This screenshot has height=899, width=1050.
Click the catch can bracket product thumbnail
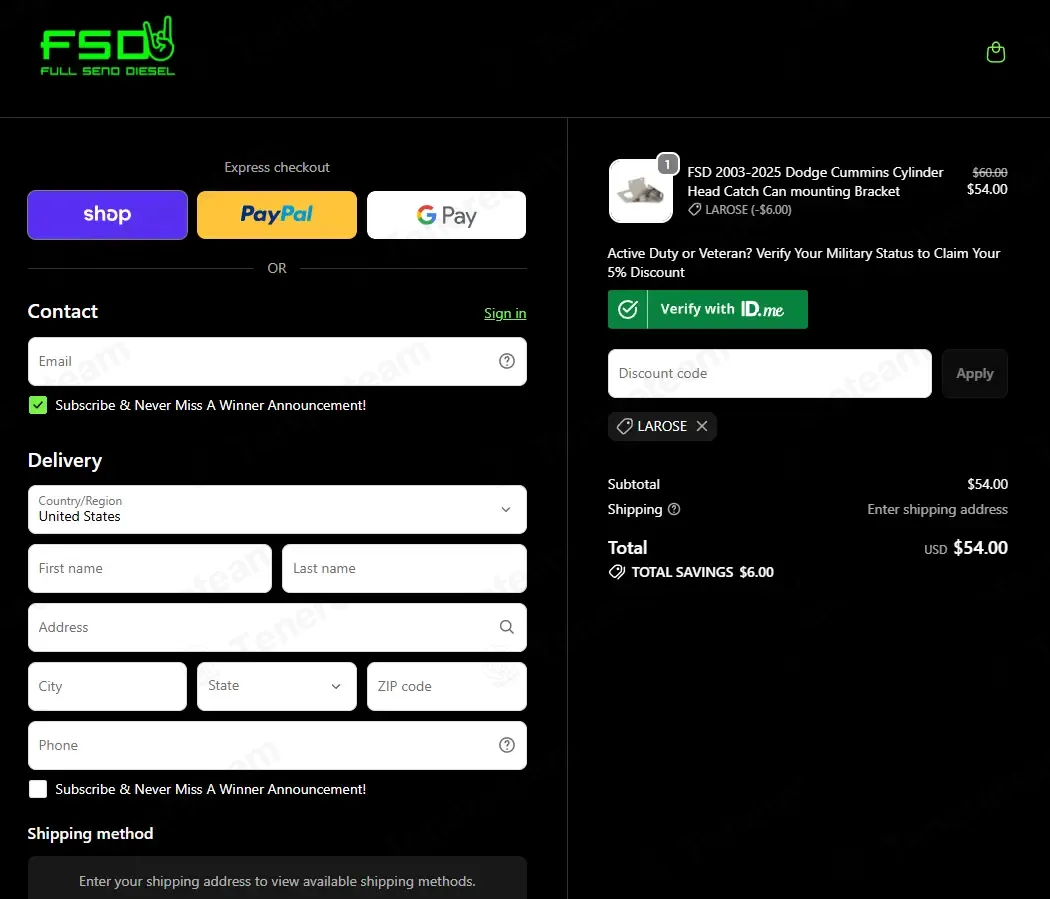tap(641, 191)
